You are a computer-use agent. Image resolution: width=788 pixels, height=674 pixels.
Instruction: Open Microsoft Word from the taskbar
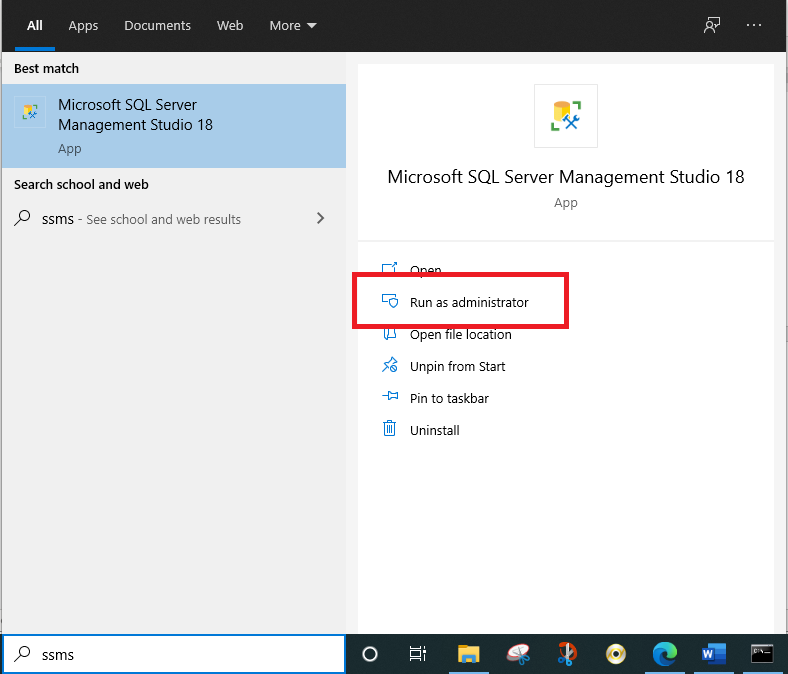[713, 654]
